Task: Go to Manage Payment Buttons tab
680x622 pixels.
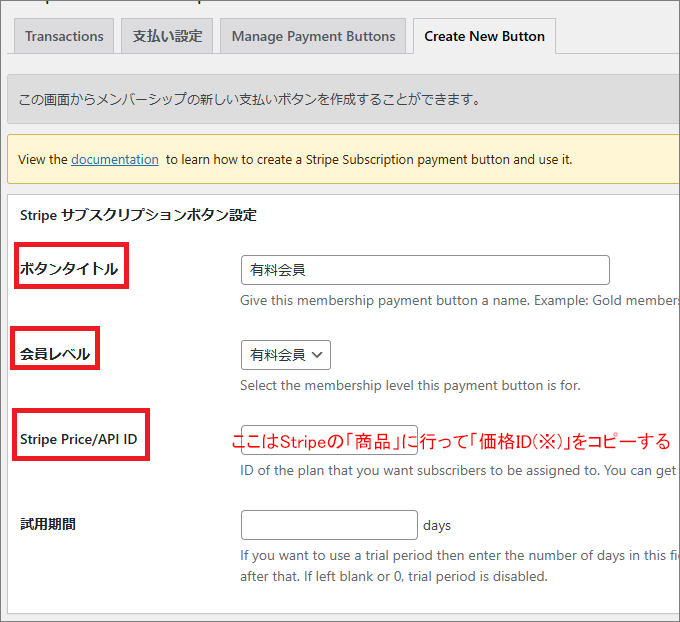Action: pyautogui.click(x=313, y=36)
